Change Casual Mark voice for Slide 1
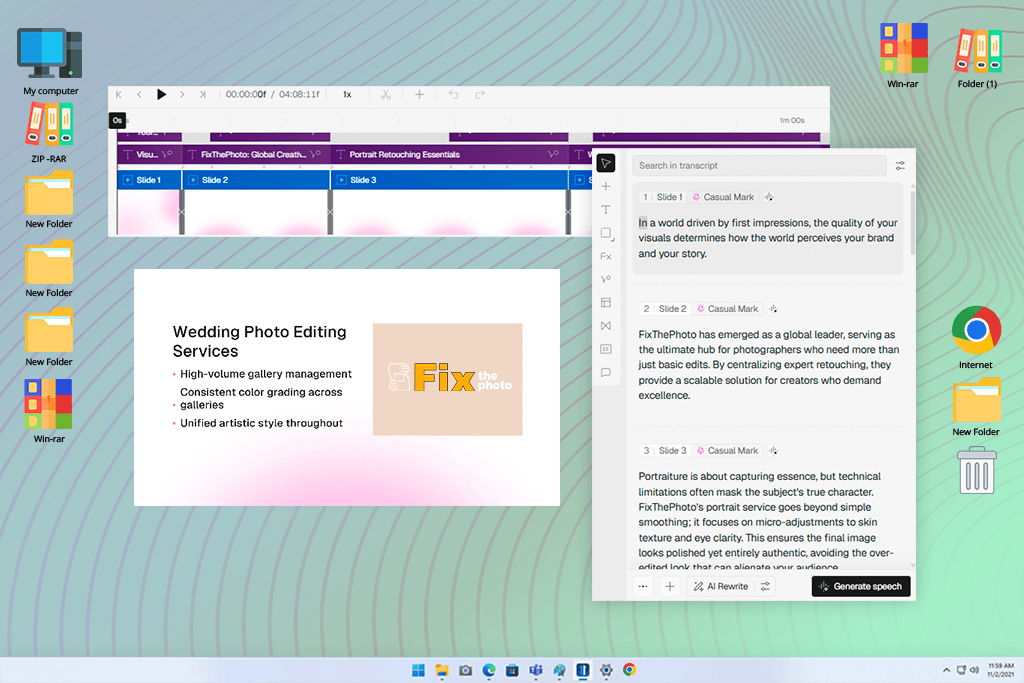Image resolution: width=1024 pixels, height=683 pixels. 723,197
